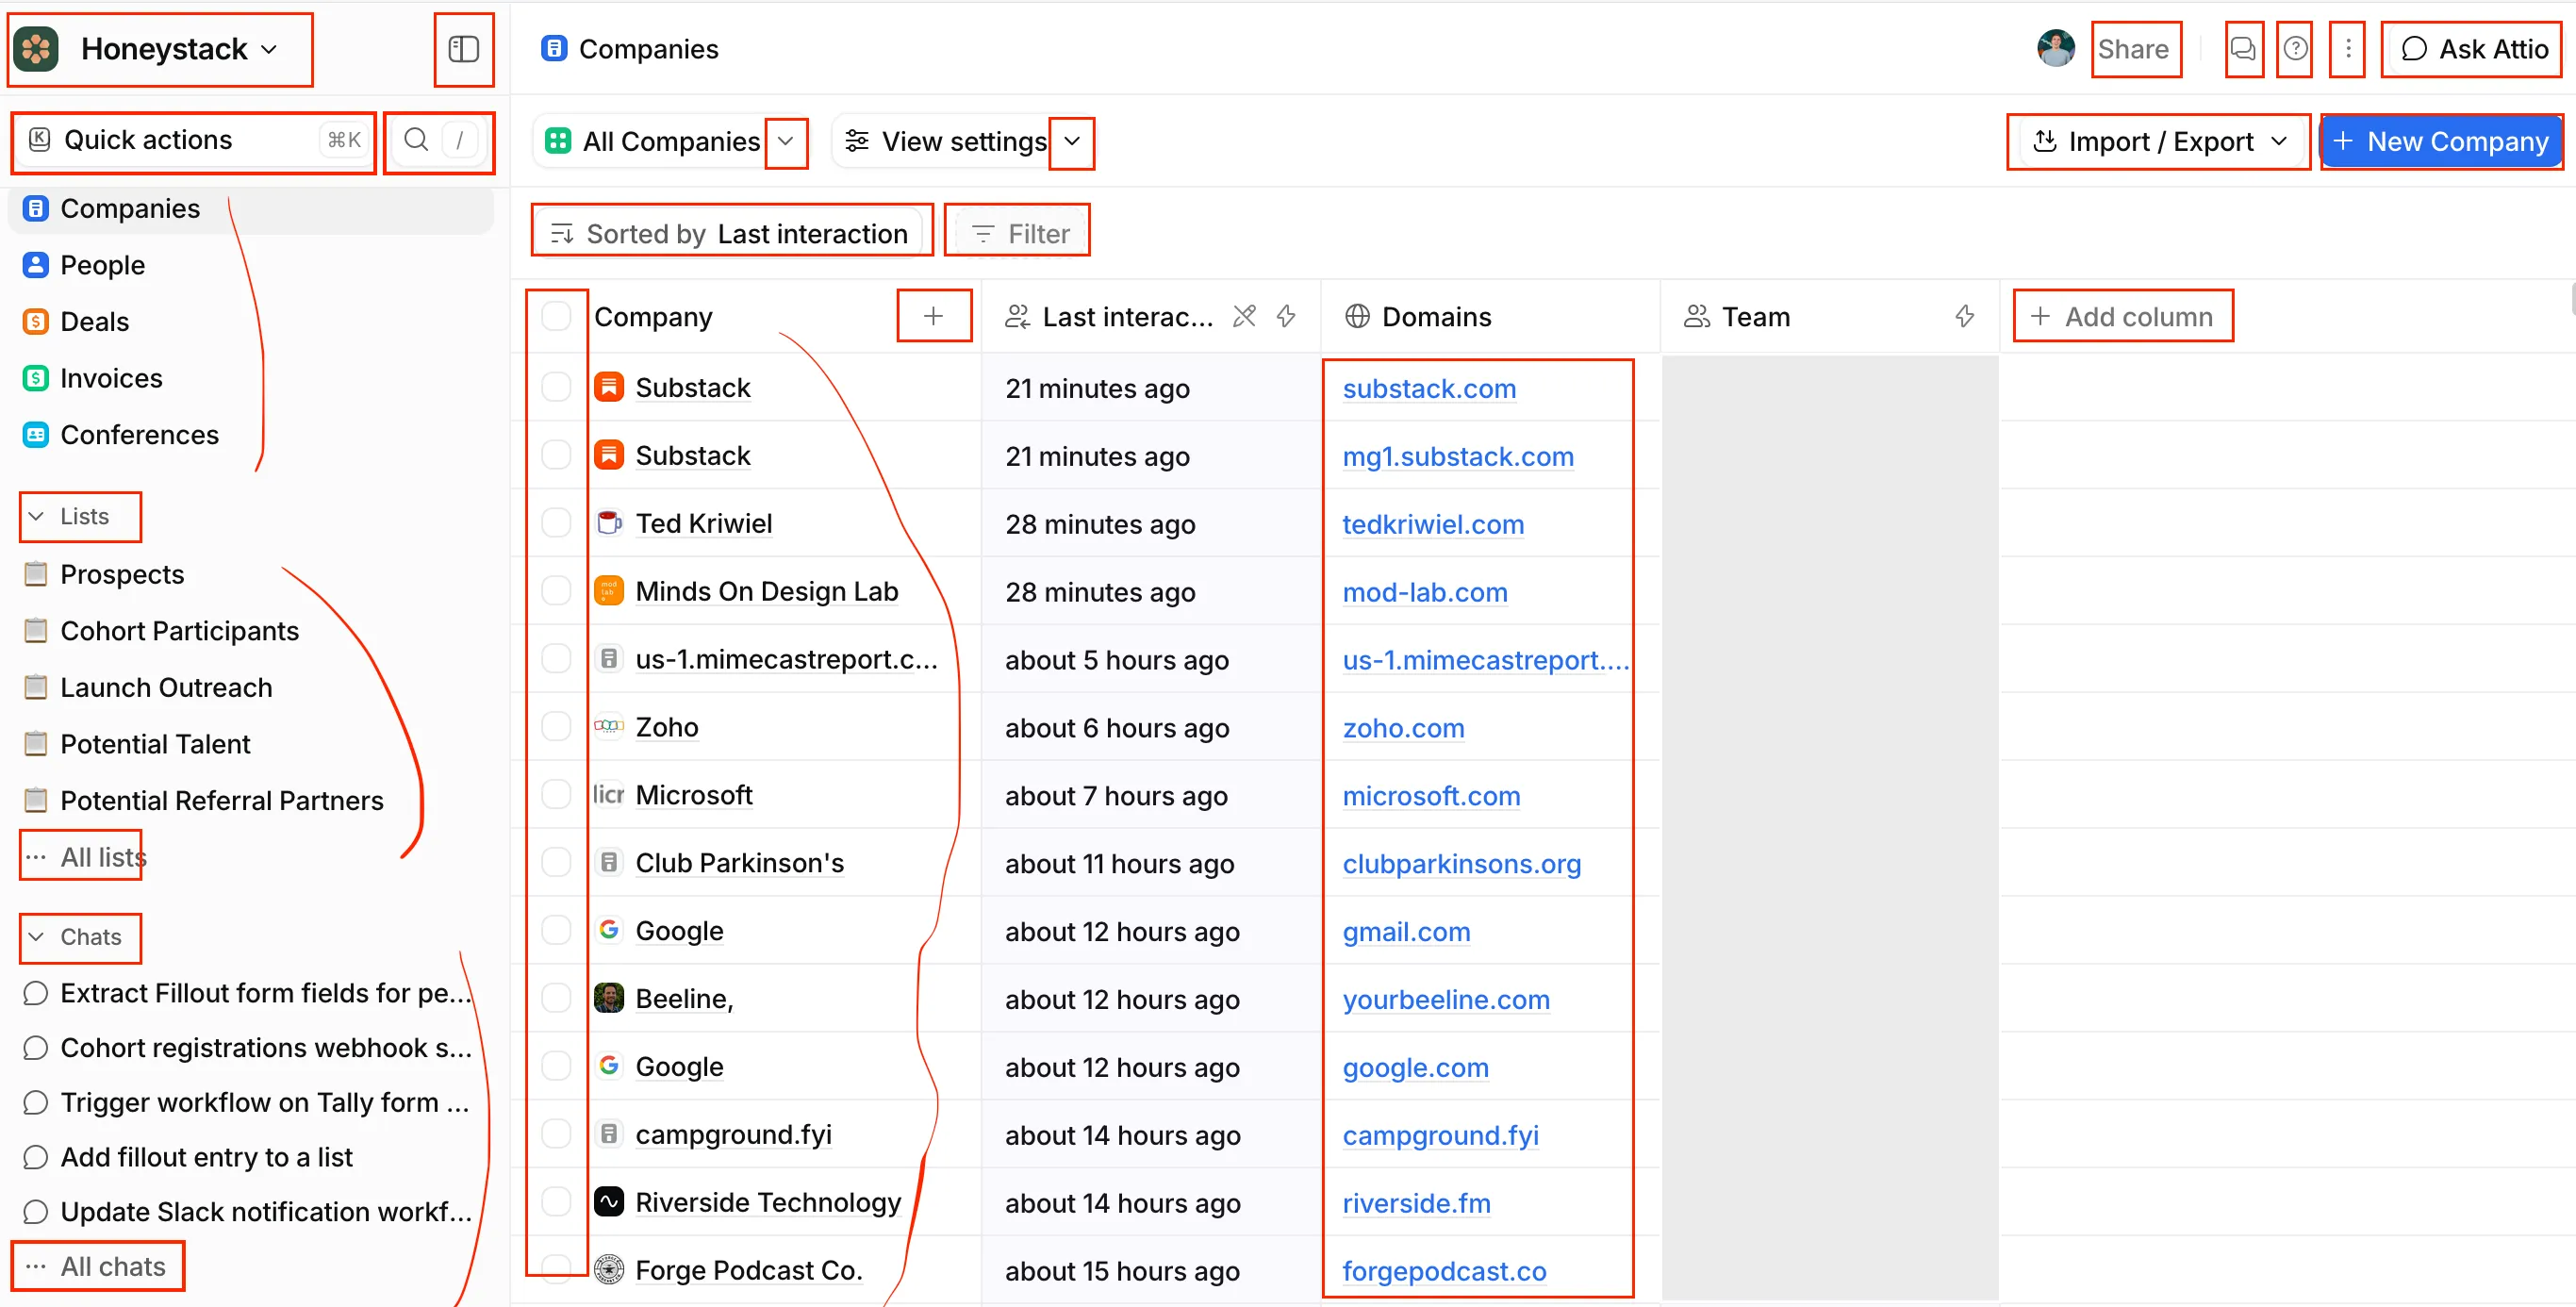Open the comments icon in header
The width and height of the screenshot is (2576, 1307).
[x=2243, y=49]
